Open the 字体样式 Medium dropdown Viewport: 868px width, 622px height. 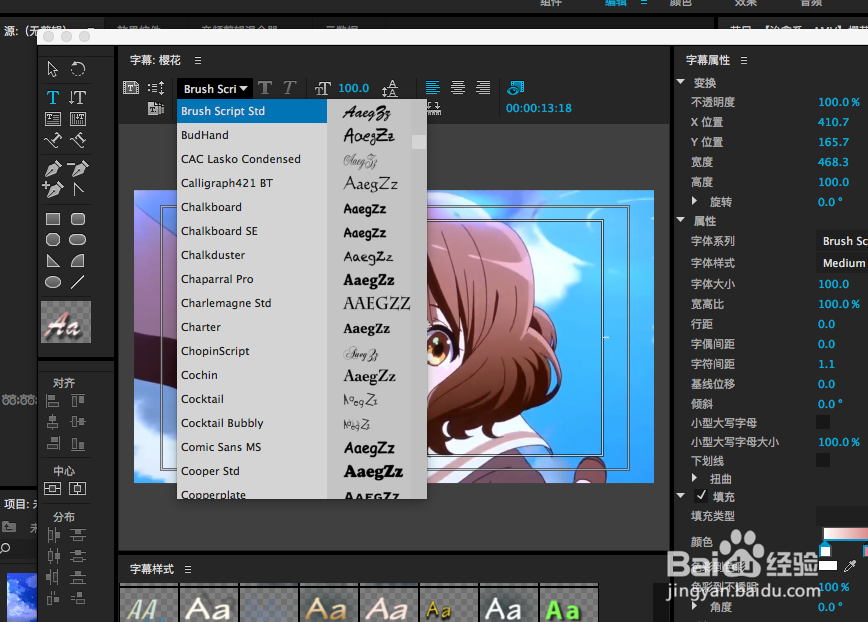[842, 263]
